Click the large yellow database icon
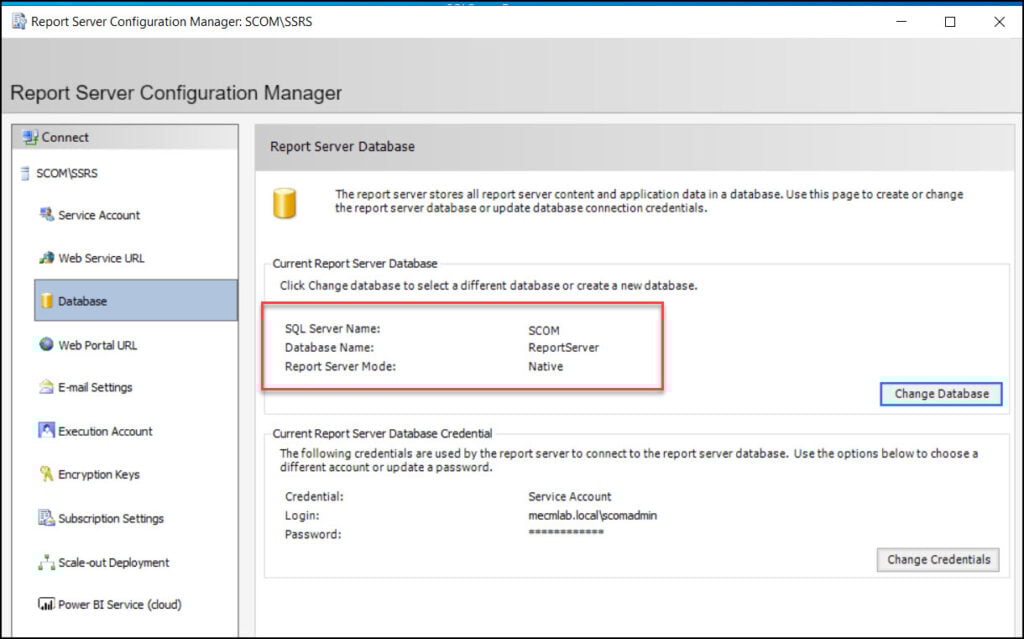1024x639 pixels. (284, 203)
